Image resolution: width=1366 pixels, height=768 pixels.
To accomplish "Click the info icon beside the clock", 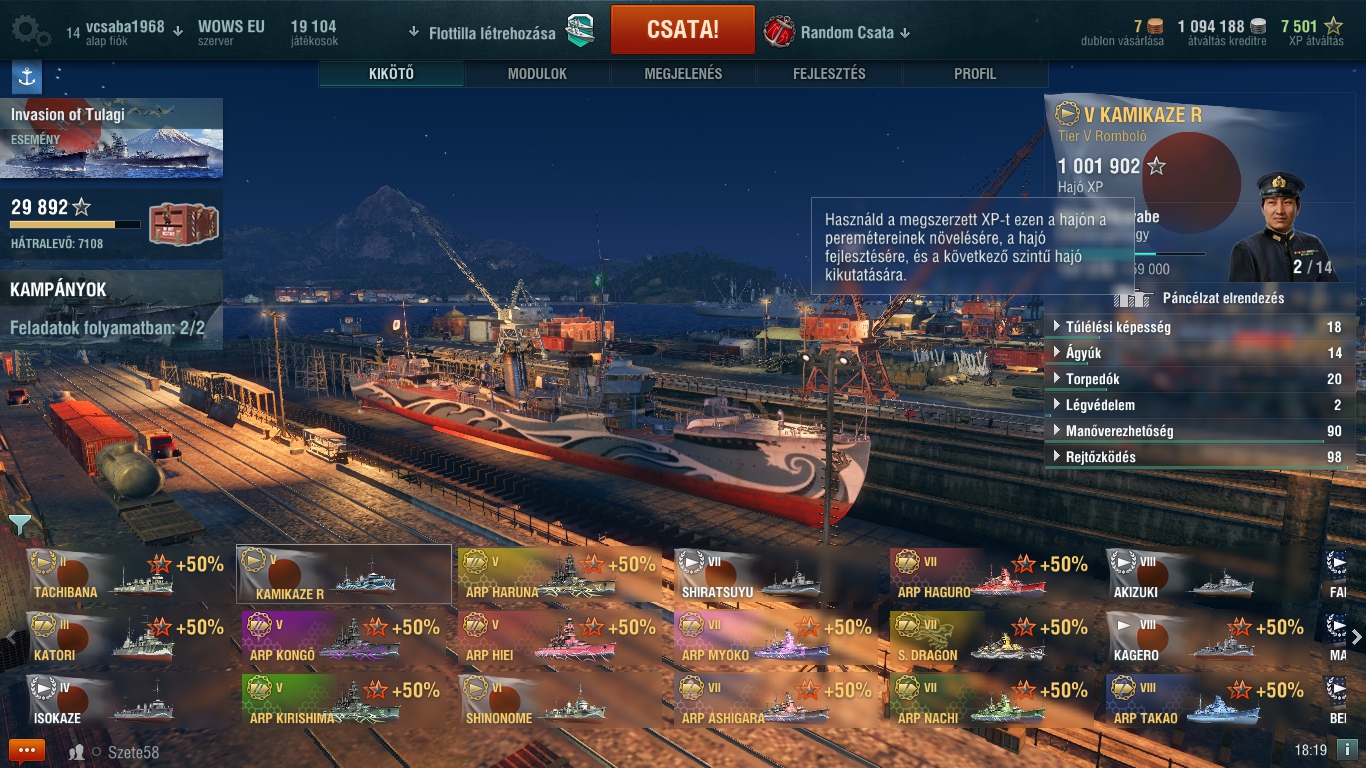I will point(1347,749).
